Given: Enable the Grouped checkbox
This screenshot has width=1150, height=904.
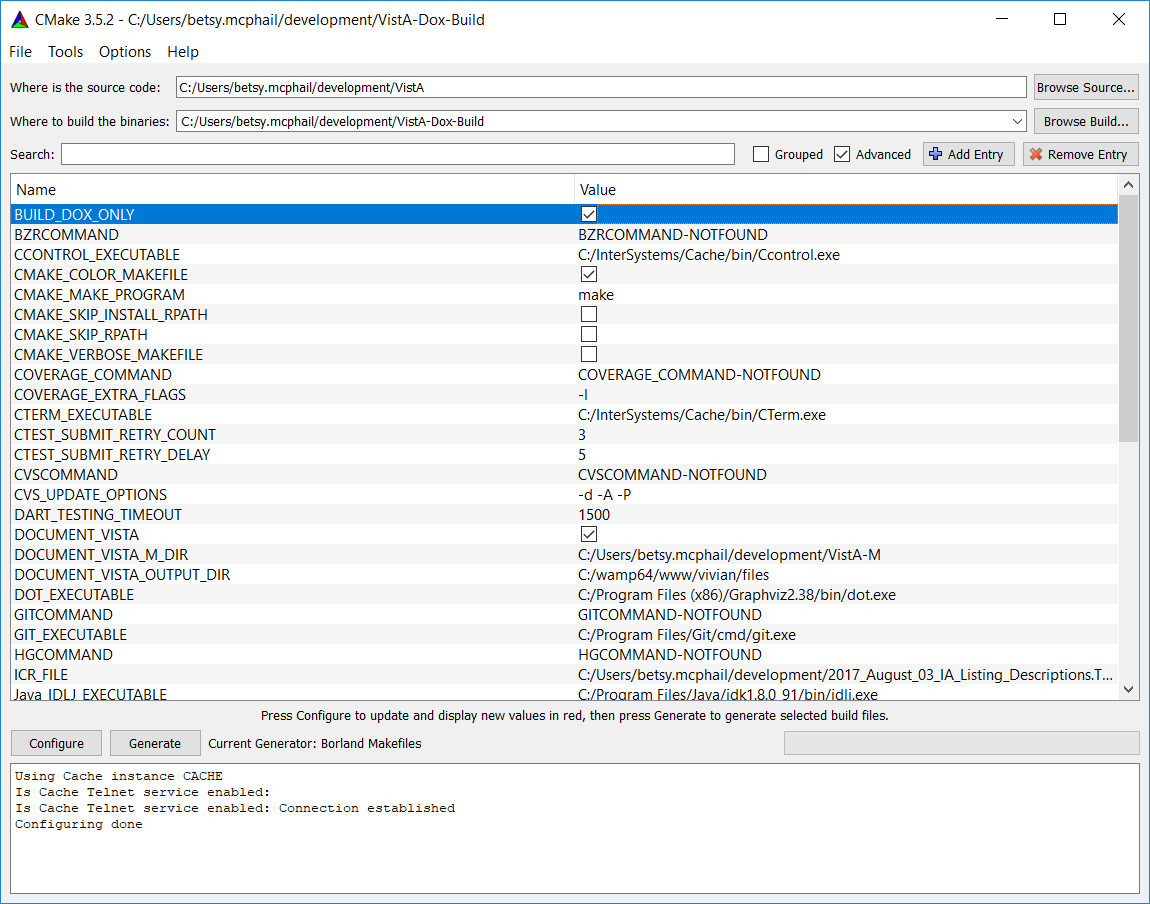Looking at the screenshot, I should click(x=761, y=154).
